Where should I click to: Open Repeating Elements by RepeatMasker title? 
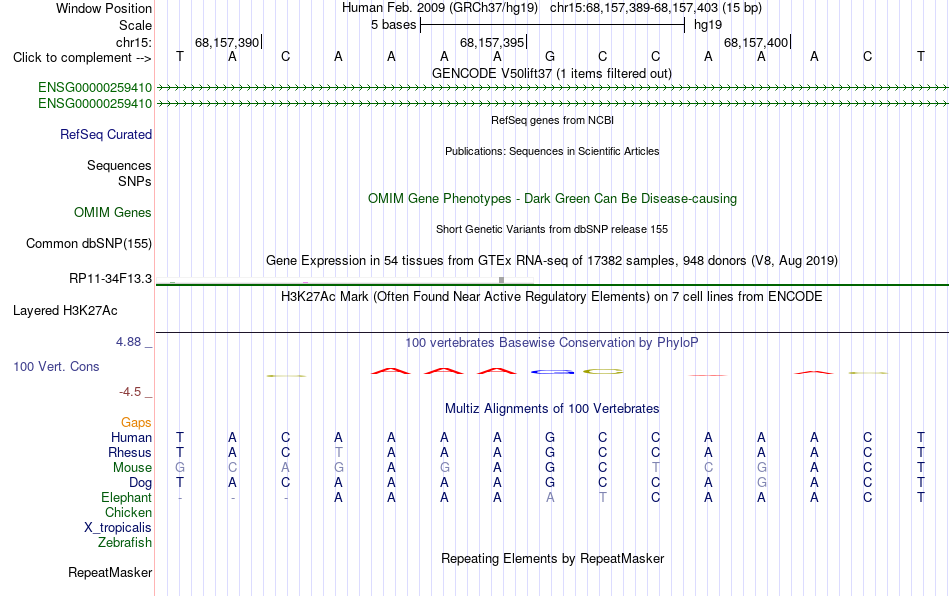(x=552, y=558)
